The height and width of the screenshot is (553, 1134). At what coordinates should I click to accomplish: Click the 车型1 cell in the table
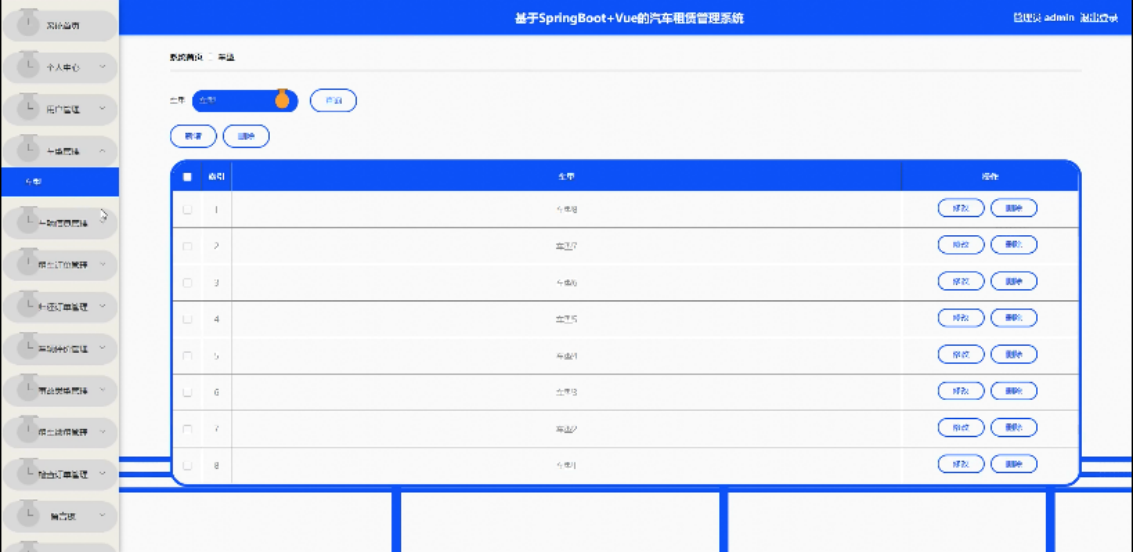pos(566,466)
